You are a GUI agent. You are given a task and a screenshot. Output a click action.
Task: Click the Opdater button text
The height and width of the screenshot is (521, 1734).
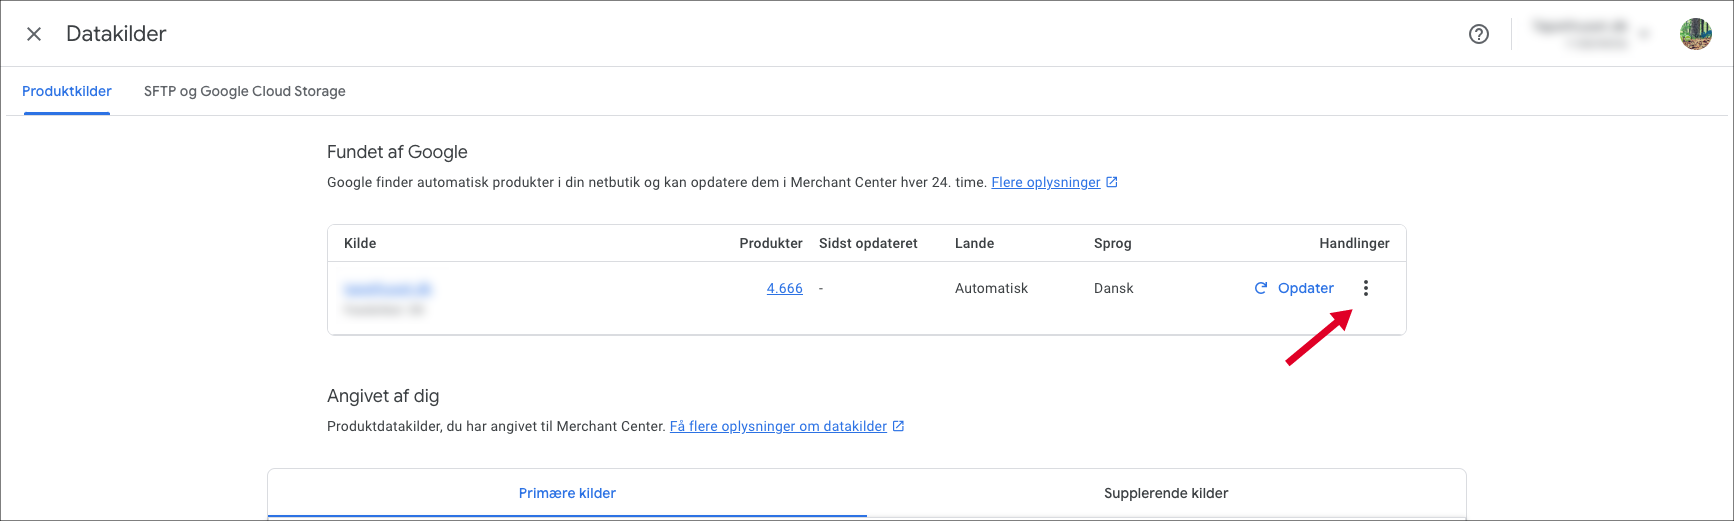coord(1306,288)
